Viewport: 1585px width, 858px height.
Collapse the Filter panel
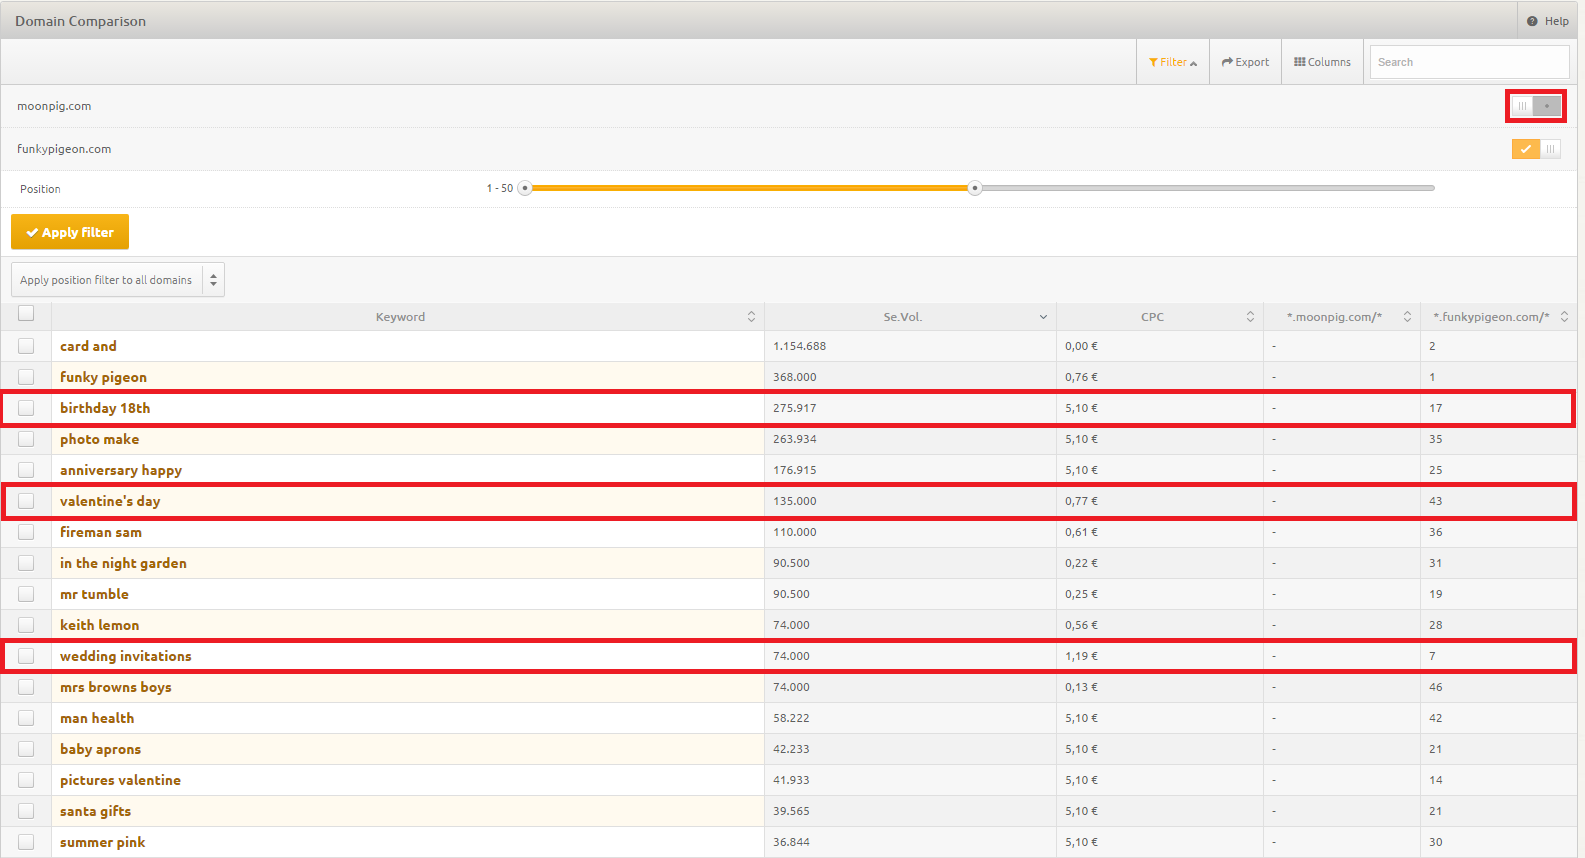(1173, 62)
